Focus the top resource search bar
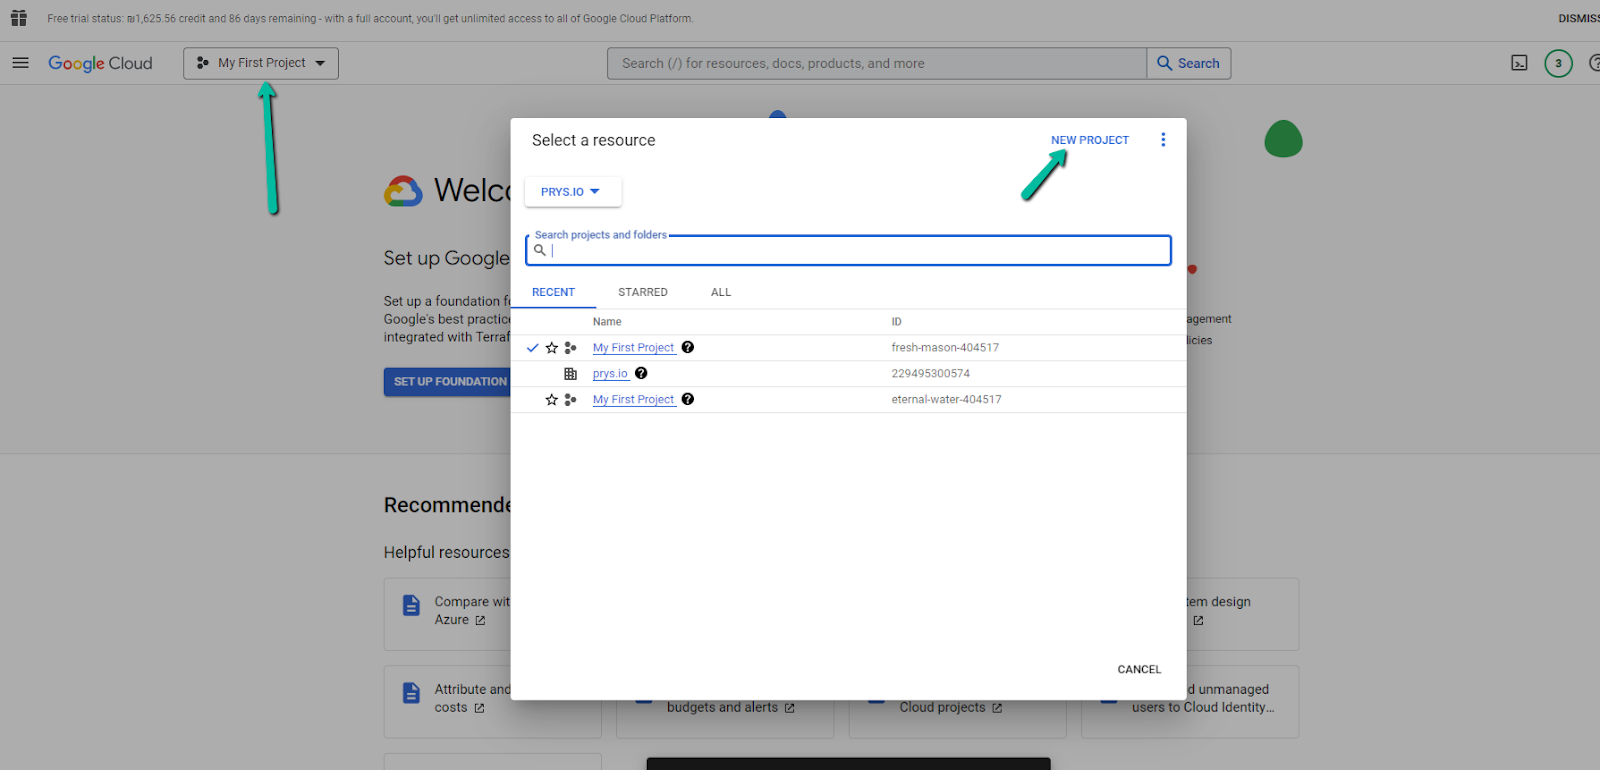 point(877,63)
